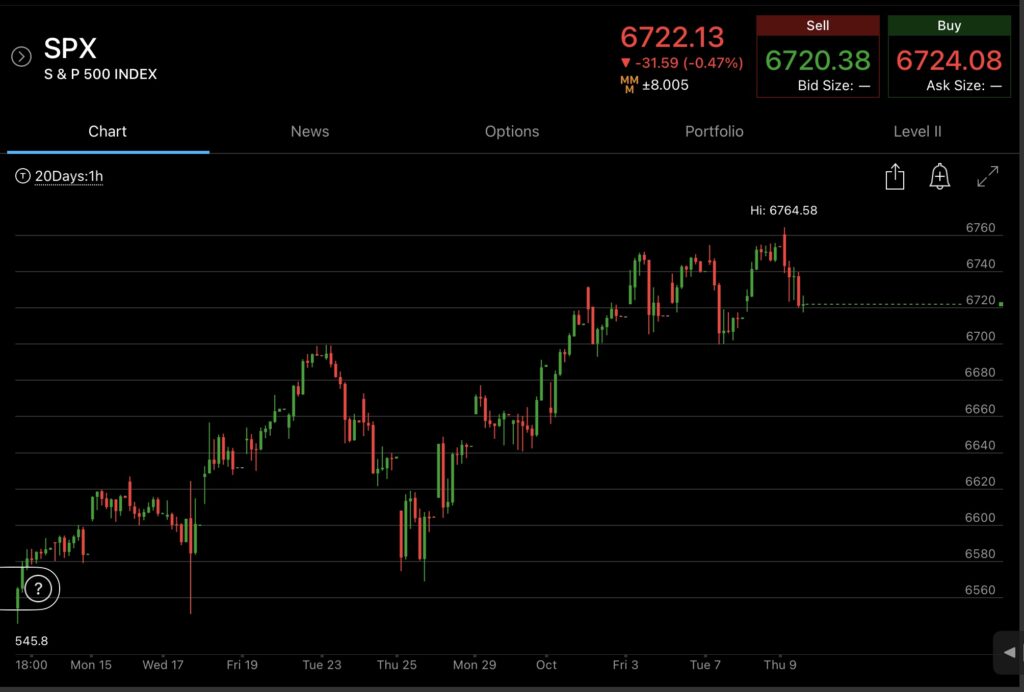Click the MM market maker icon
1024x692 pixels.
(x=629, y=85)
